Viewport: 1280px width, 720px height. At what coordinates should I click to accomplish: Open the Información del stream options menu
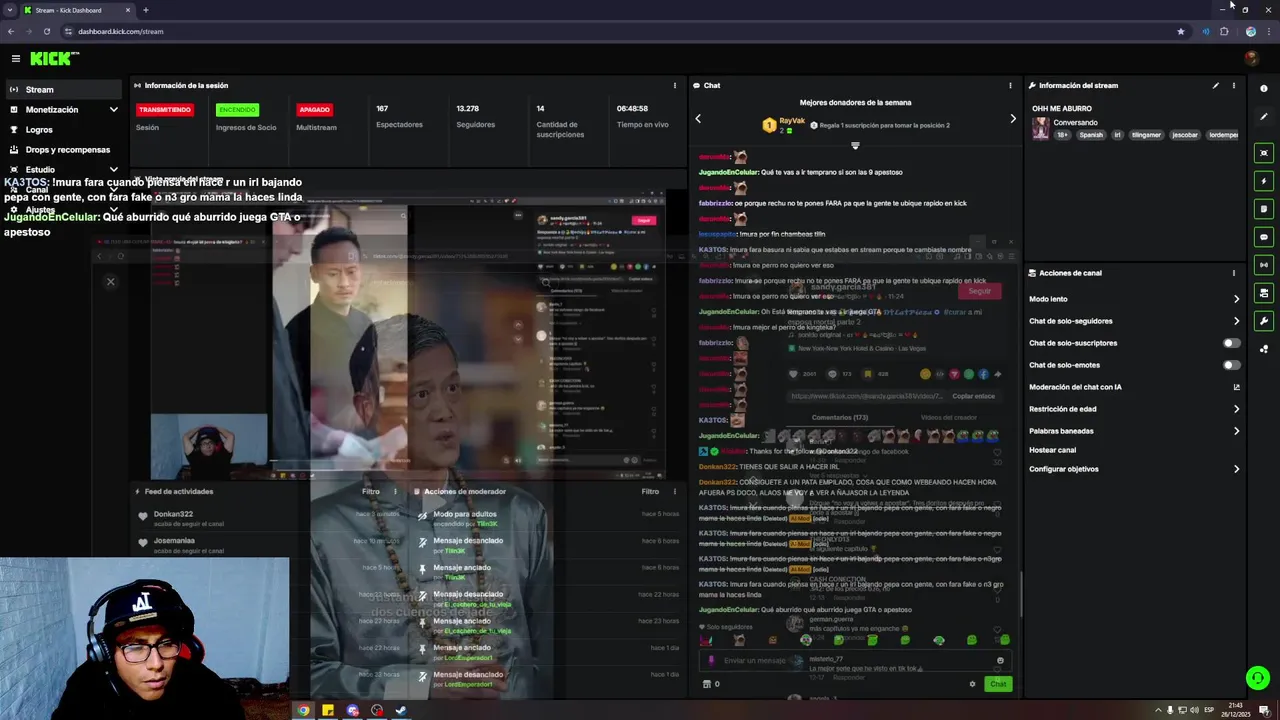(1233, 85)
